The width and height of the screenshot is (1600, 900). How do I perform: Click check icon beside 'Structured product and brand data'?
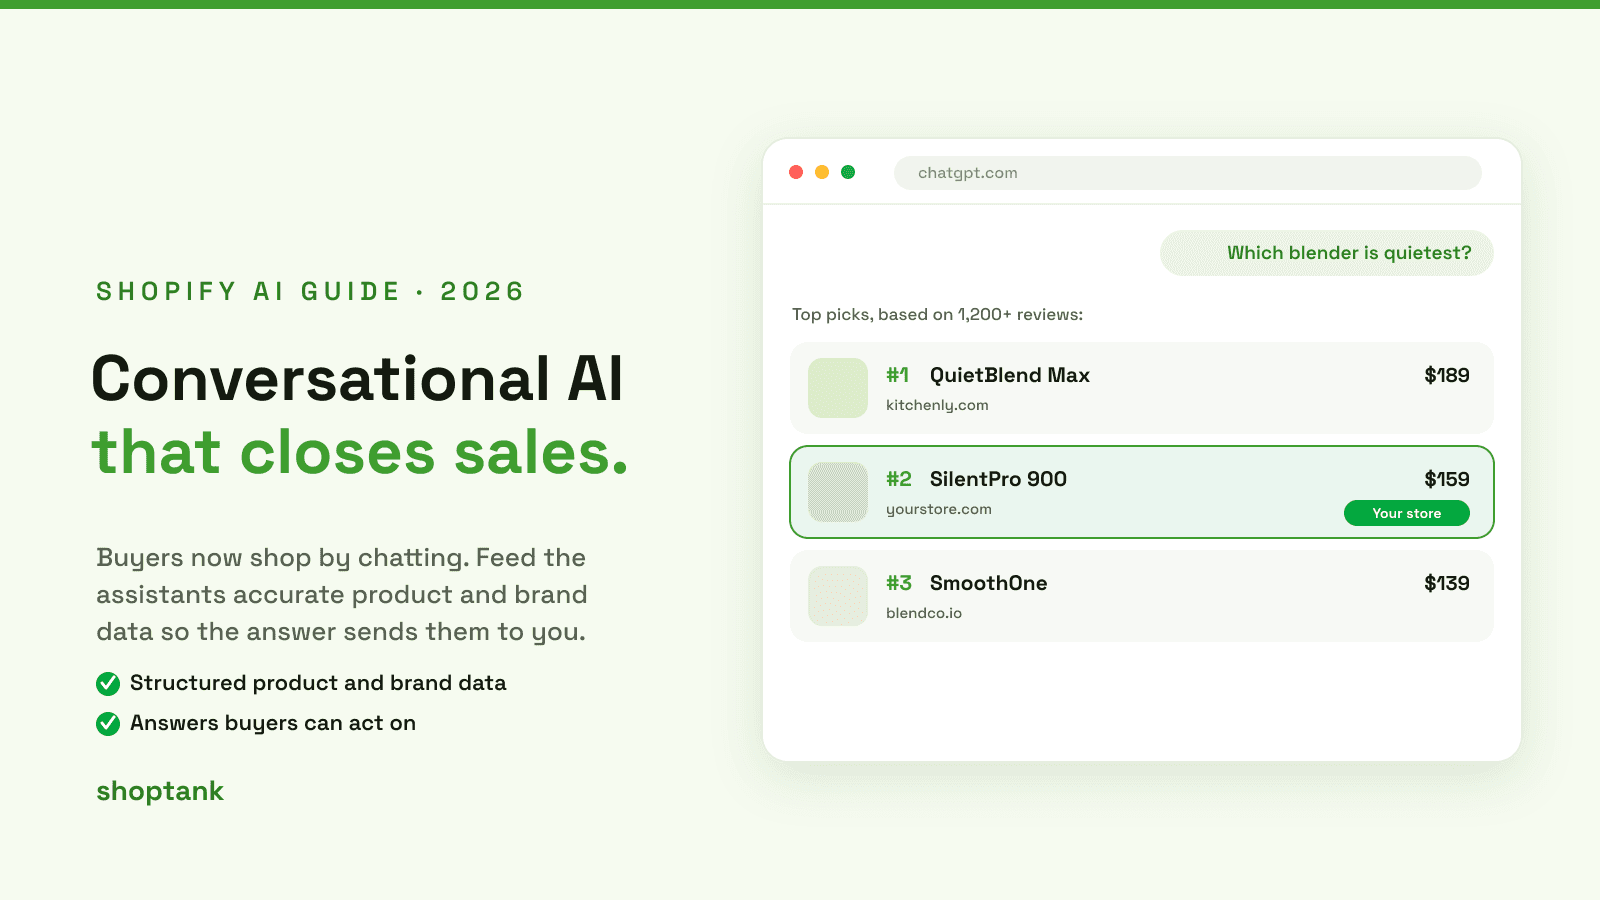108,684
